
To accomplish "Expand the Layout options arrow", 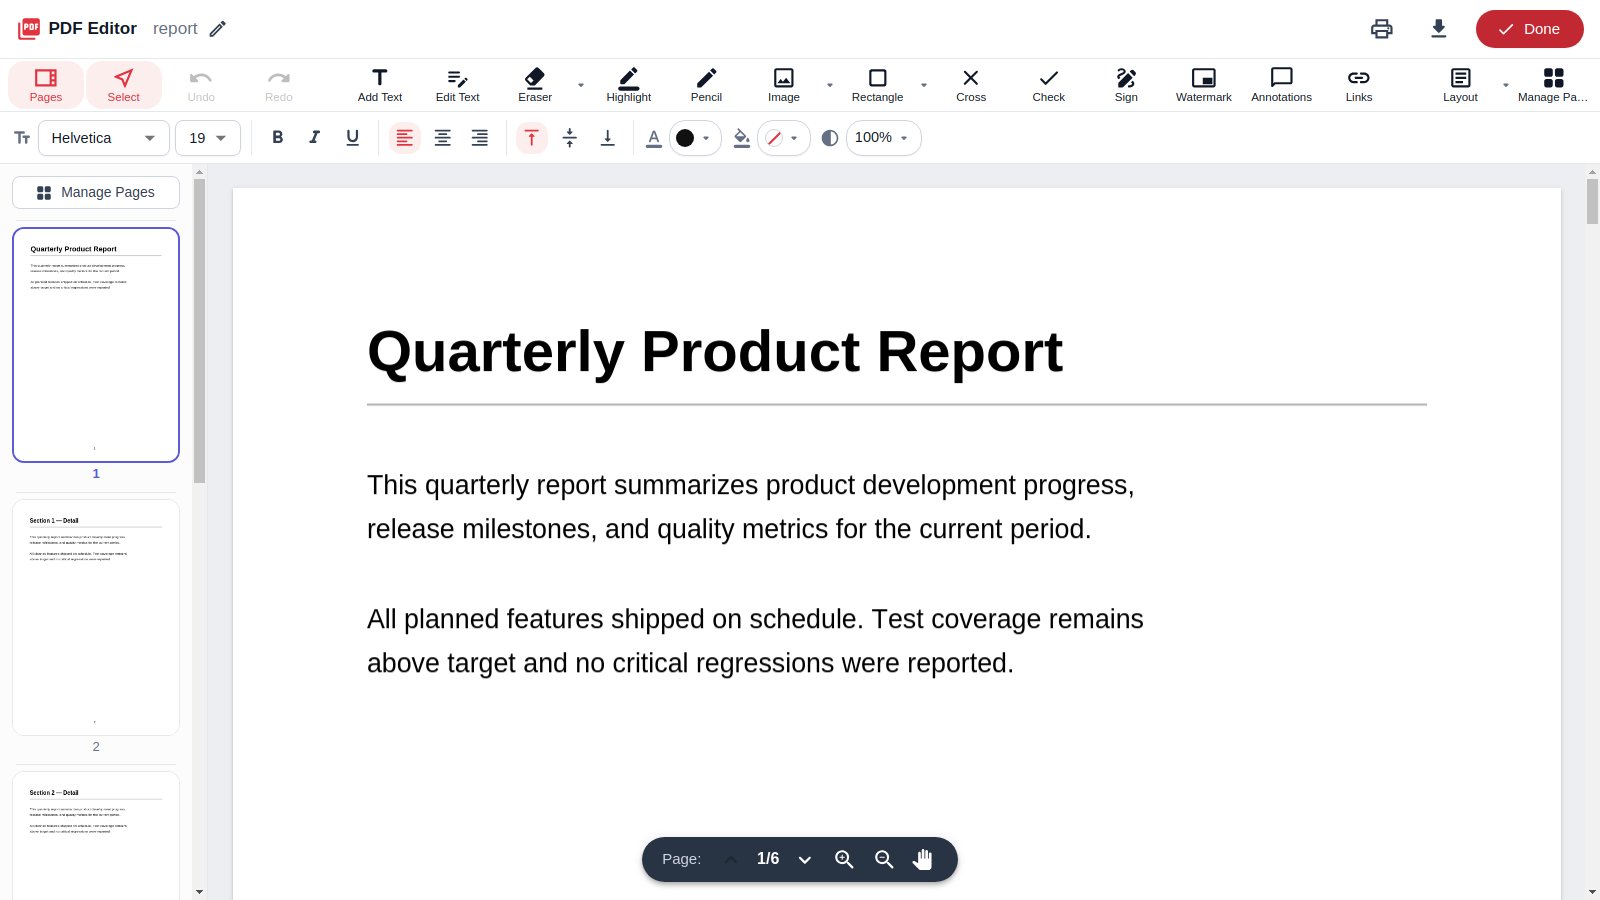I will click(1506, 85).
